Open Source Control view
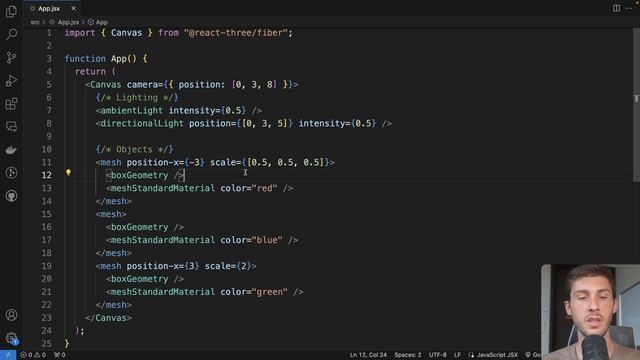The image size is (640, 360). (11, 57)
